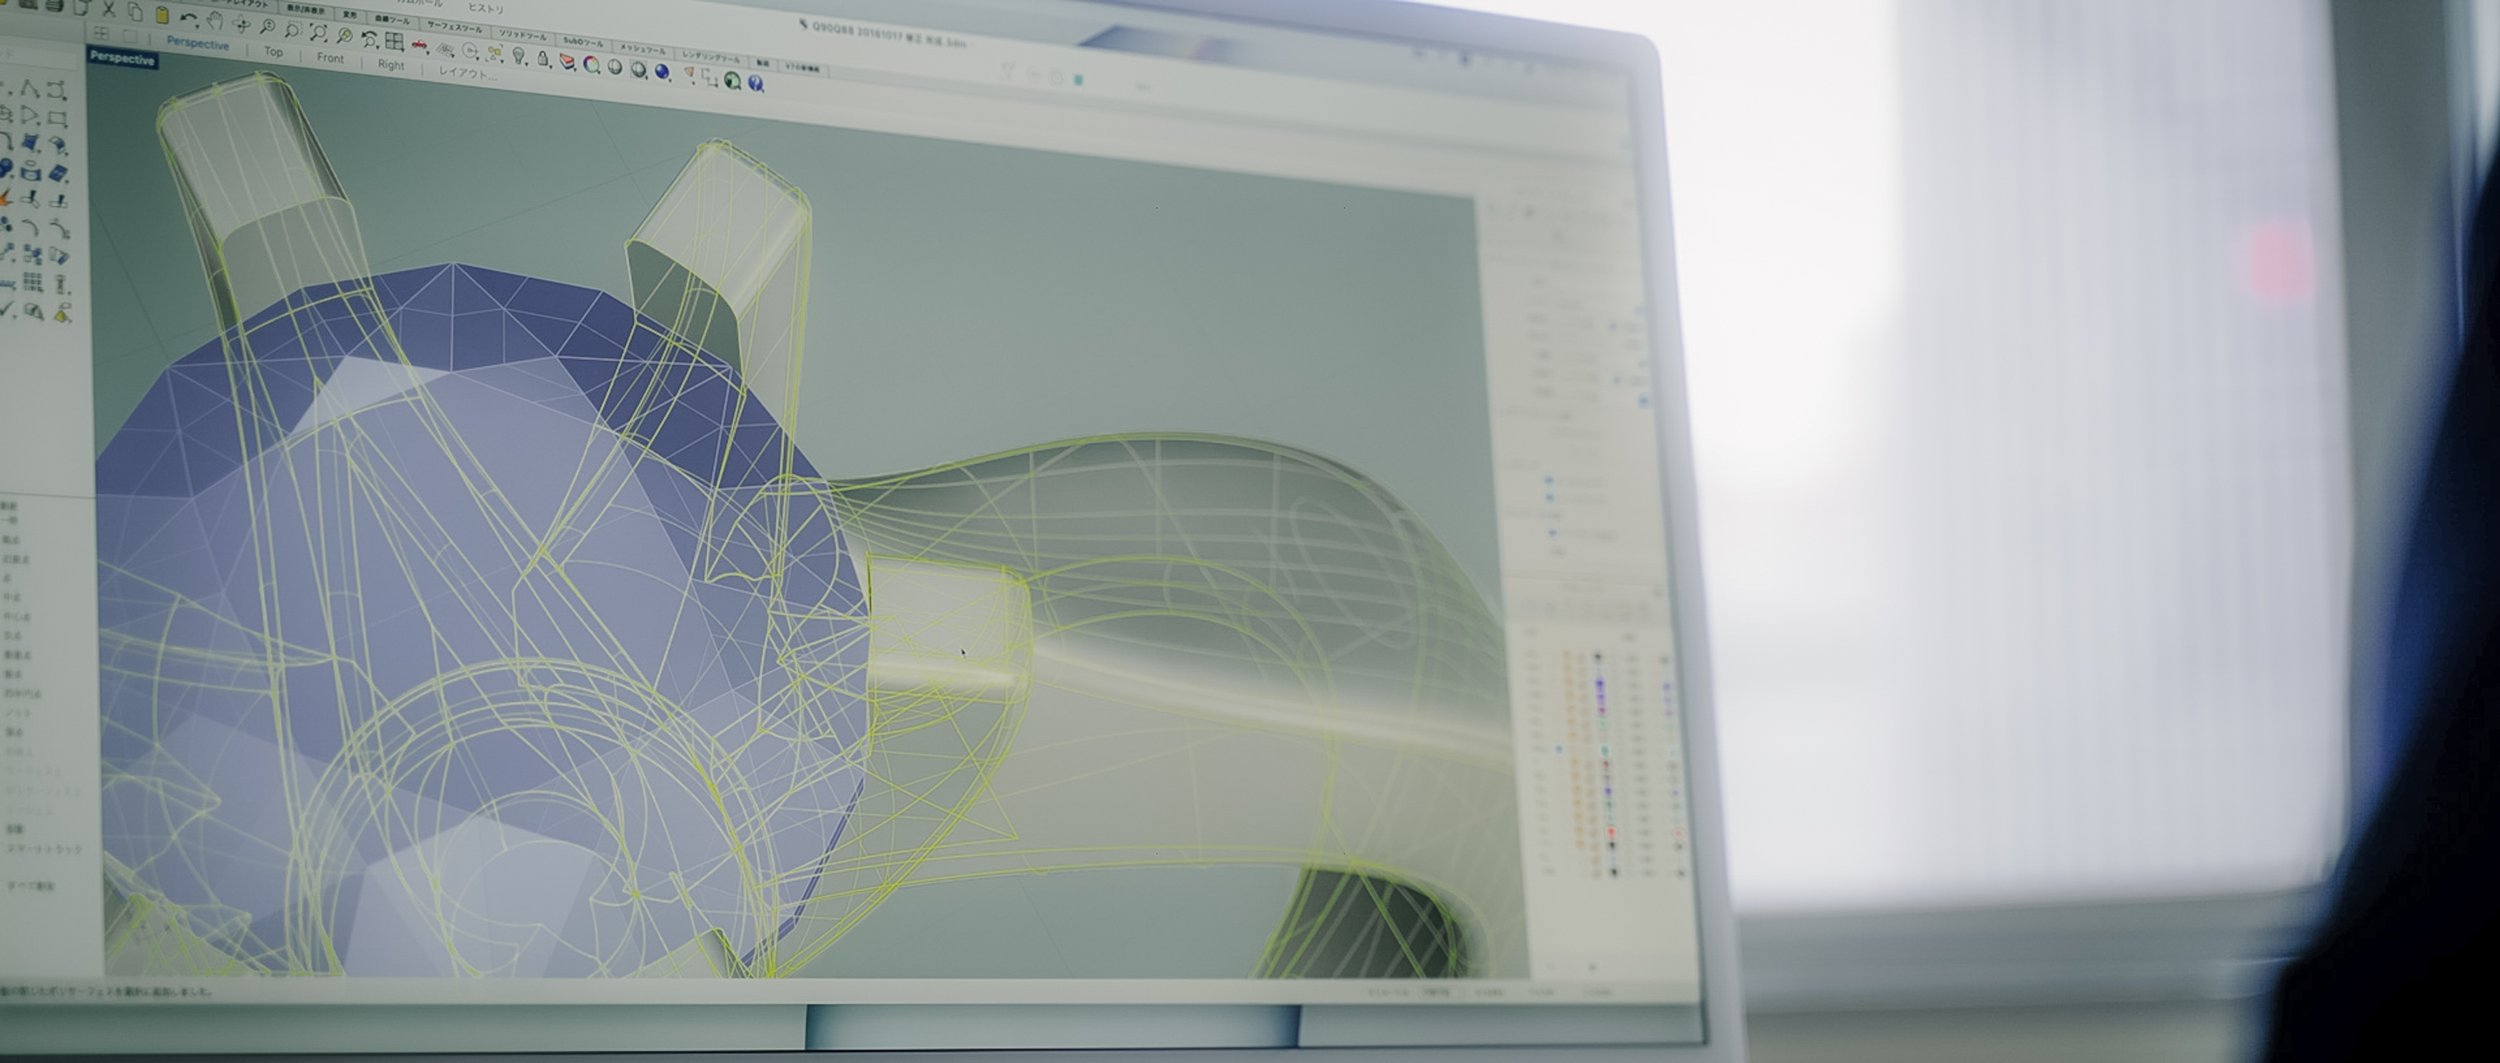2500x1063 pixels.
Task: Click the four-pane viewport layout icon
Action: tap(101, 33)
